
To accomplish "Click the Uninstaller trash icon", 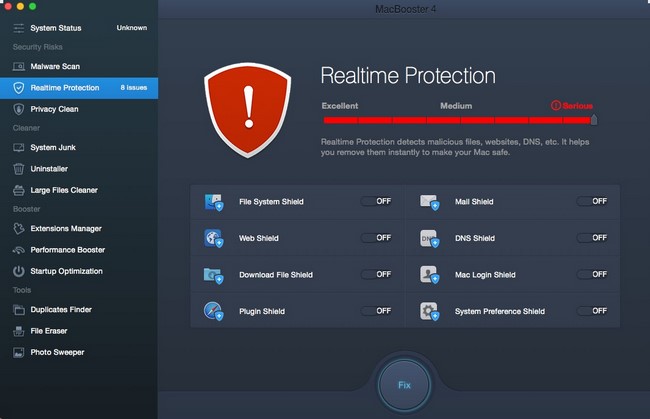I will pyautogui.click(x=19, y=169).
